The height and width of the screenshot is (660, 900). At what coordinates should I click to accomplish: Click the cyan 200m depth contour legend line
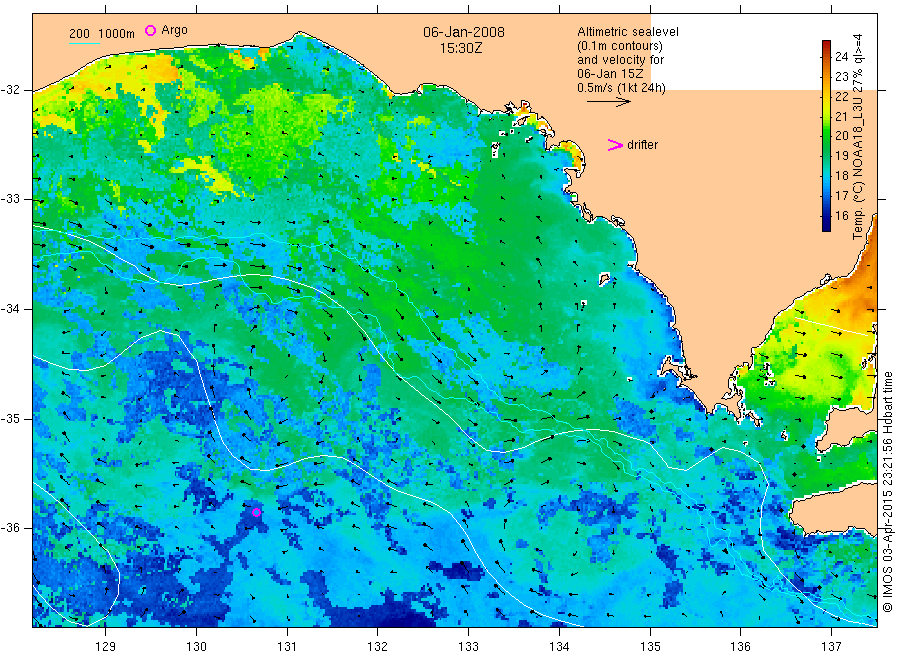(x=84, y=43)
